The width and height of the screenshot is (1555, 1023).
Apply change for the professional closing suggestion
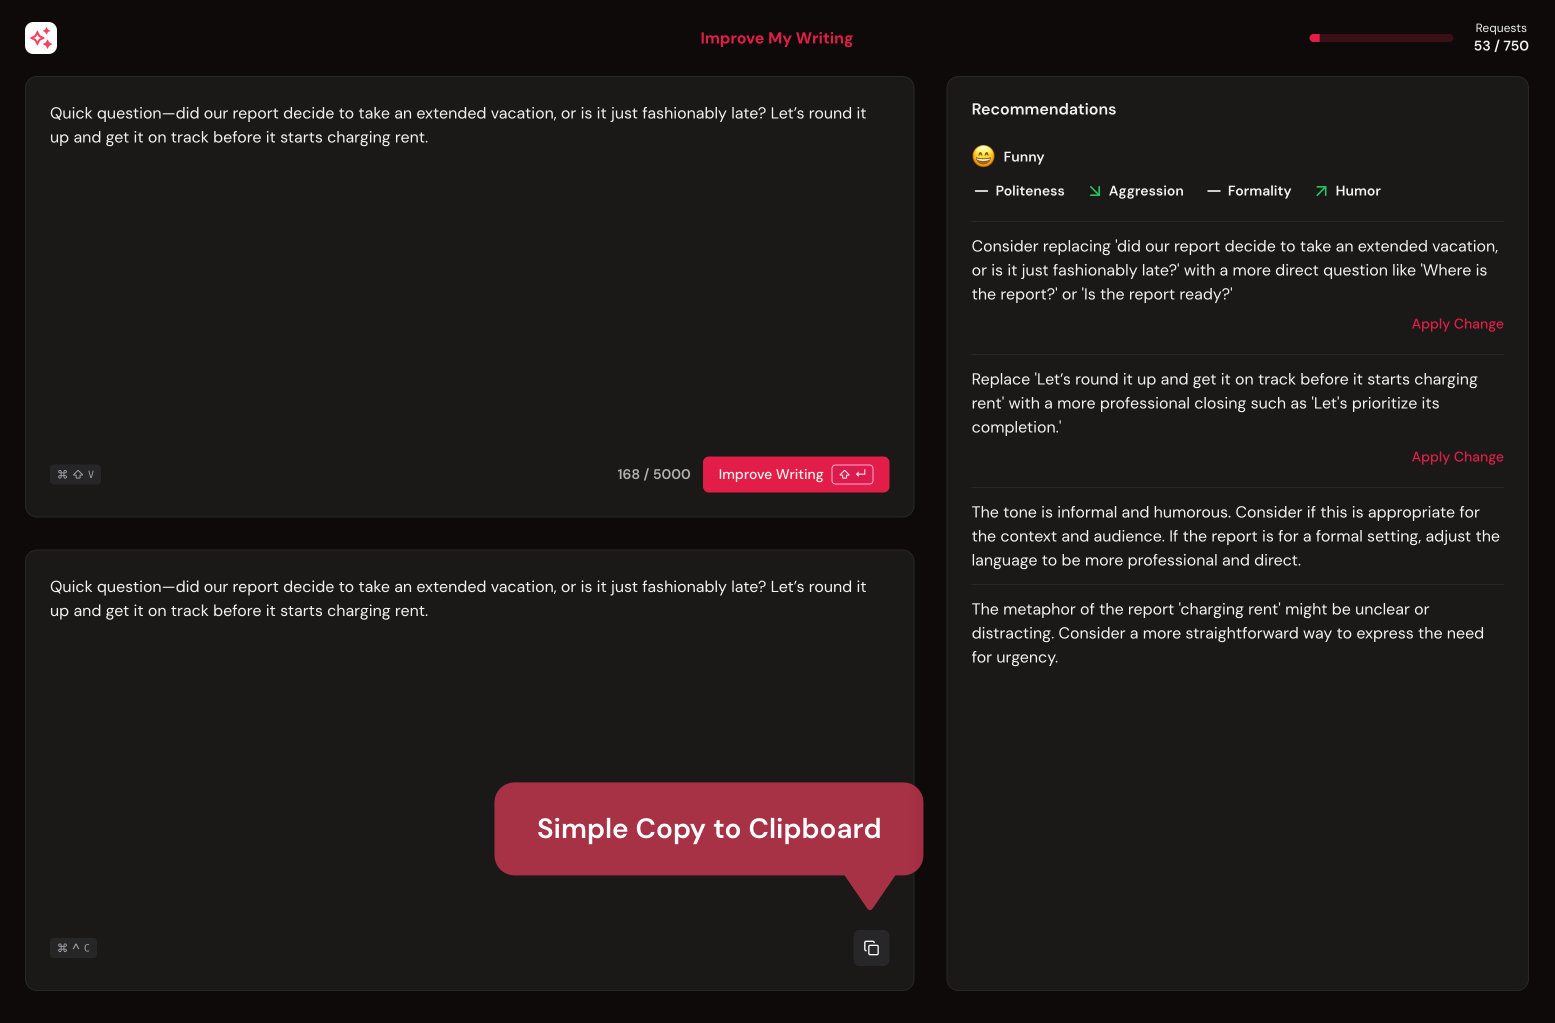(x=1457, y=457)
